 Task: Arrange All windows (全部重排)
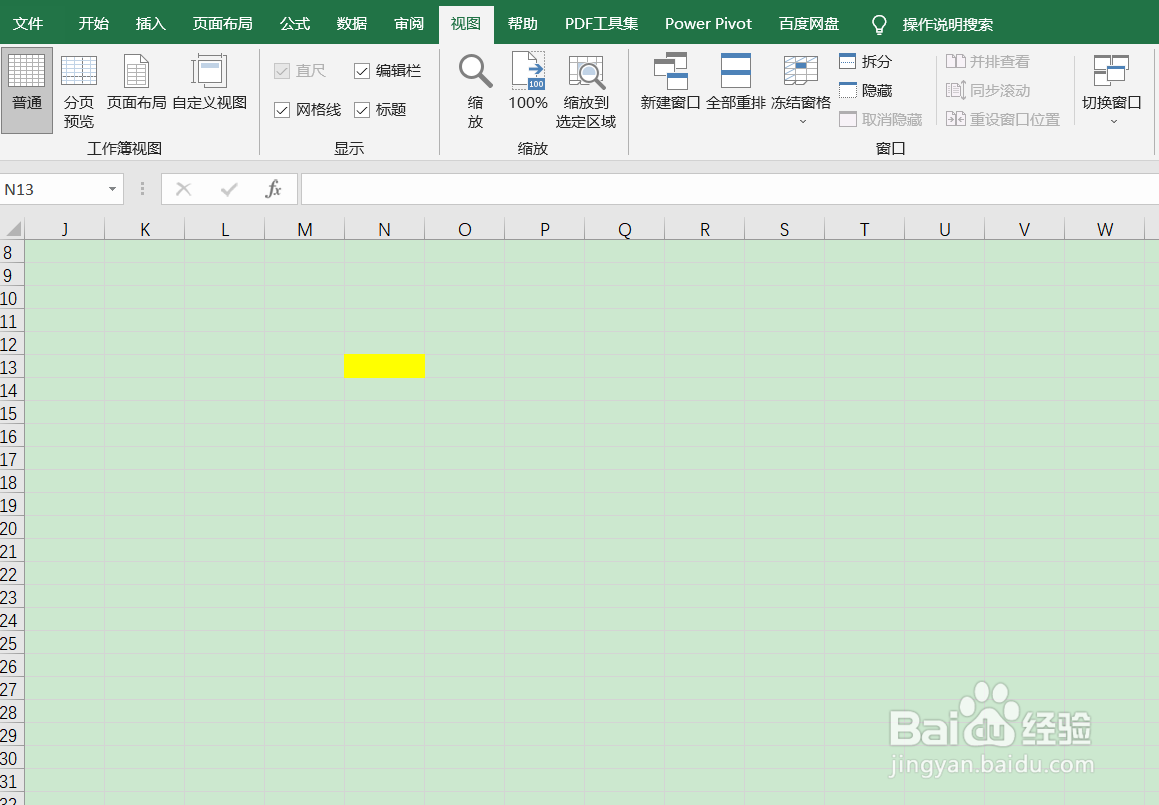(735, 81)
